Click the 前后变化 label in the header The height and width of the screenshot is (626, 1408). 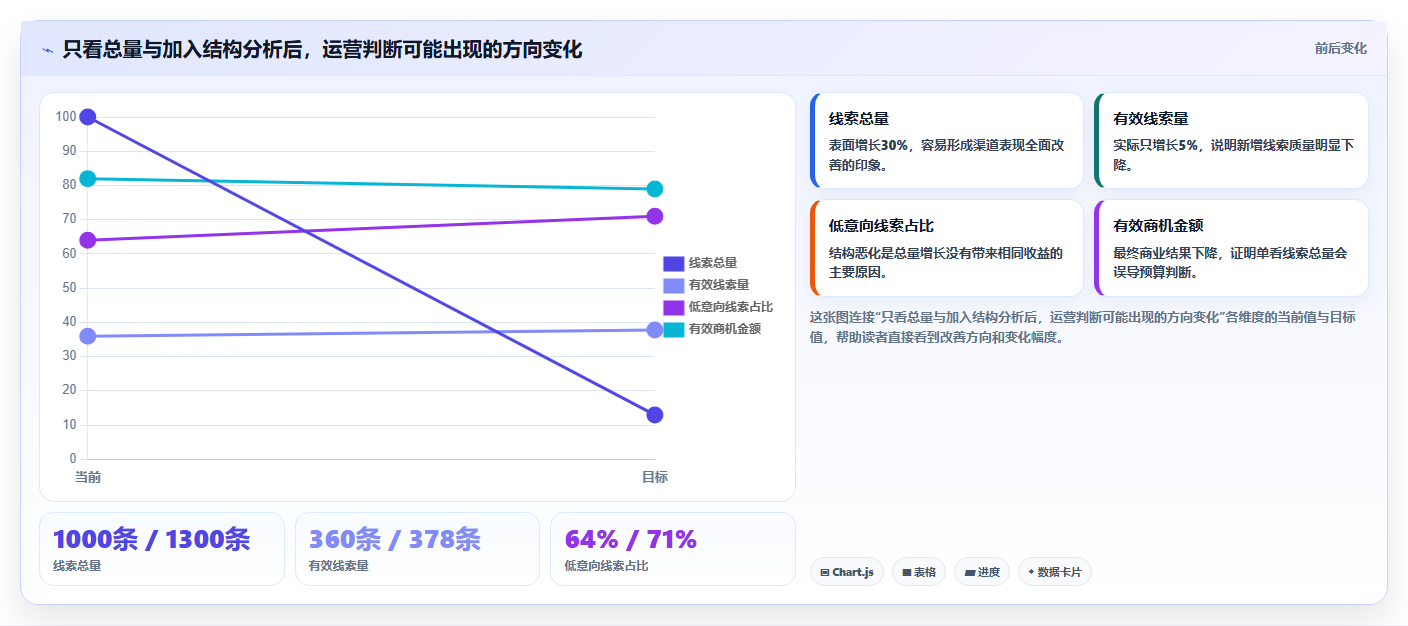pos(1340,49)
